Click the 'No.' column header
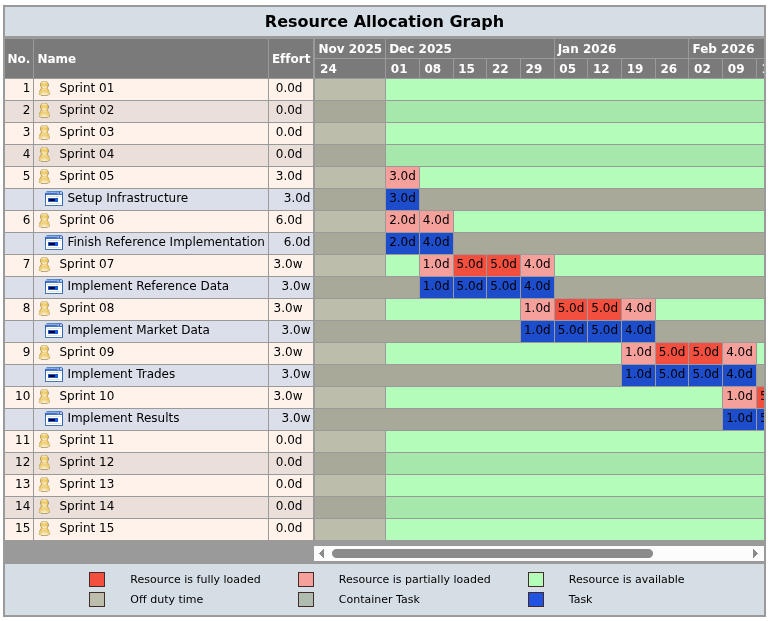The image size is (770, 621). [19, 59]
